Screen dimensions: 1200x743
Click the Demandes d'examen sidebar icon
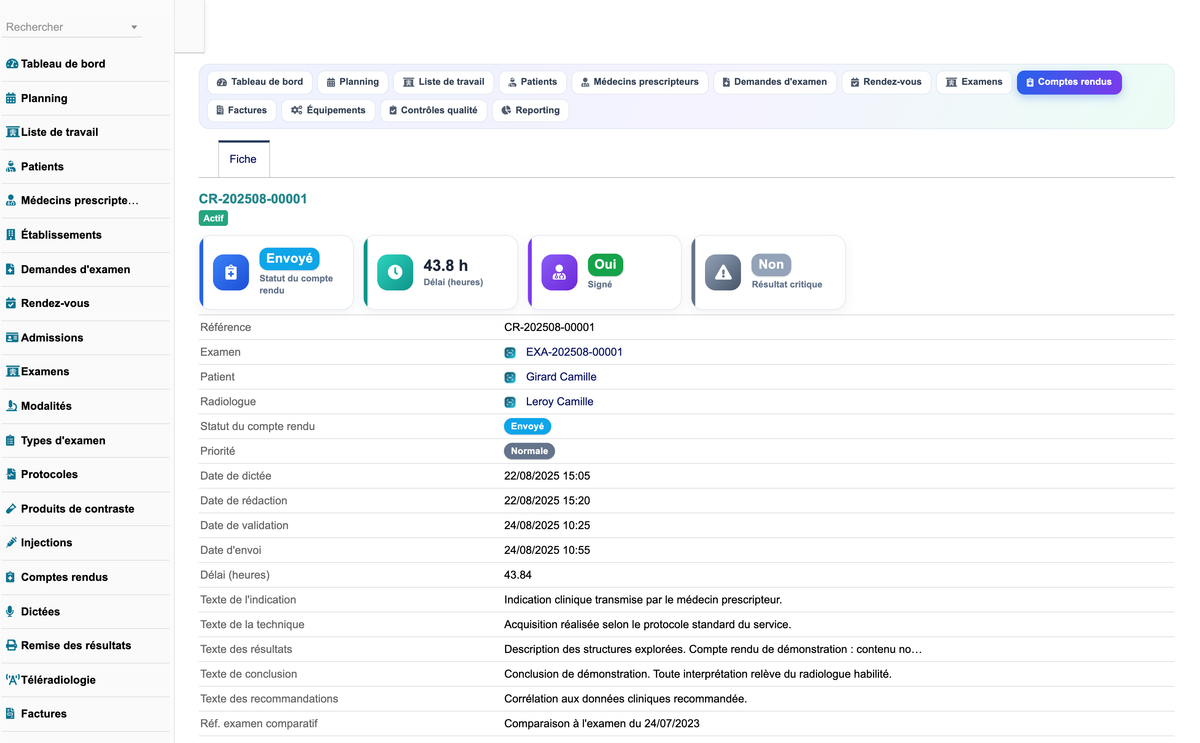coord(11,269)
